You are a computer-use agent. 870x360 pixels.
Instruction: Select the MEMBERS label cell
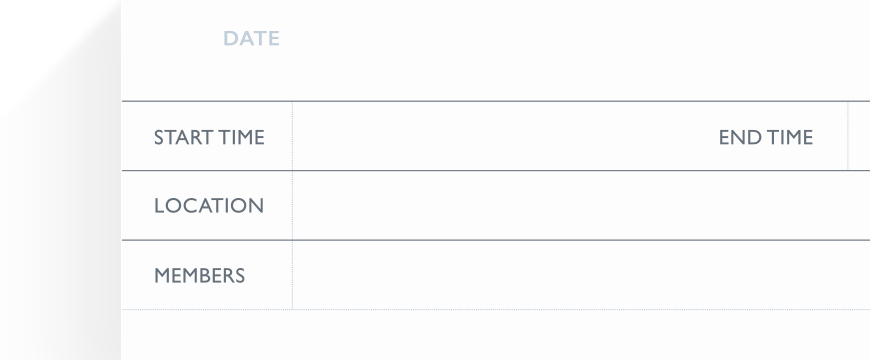(x=207, y=275)
